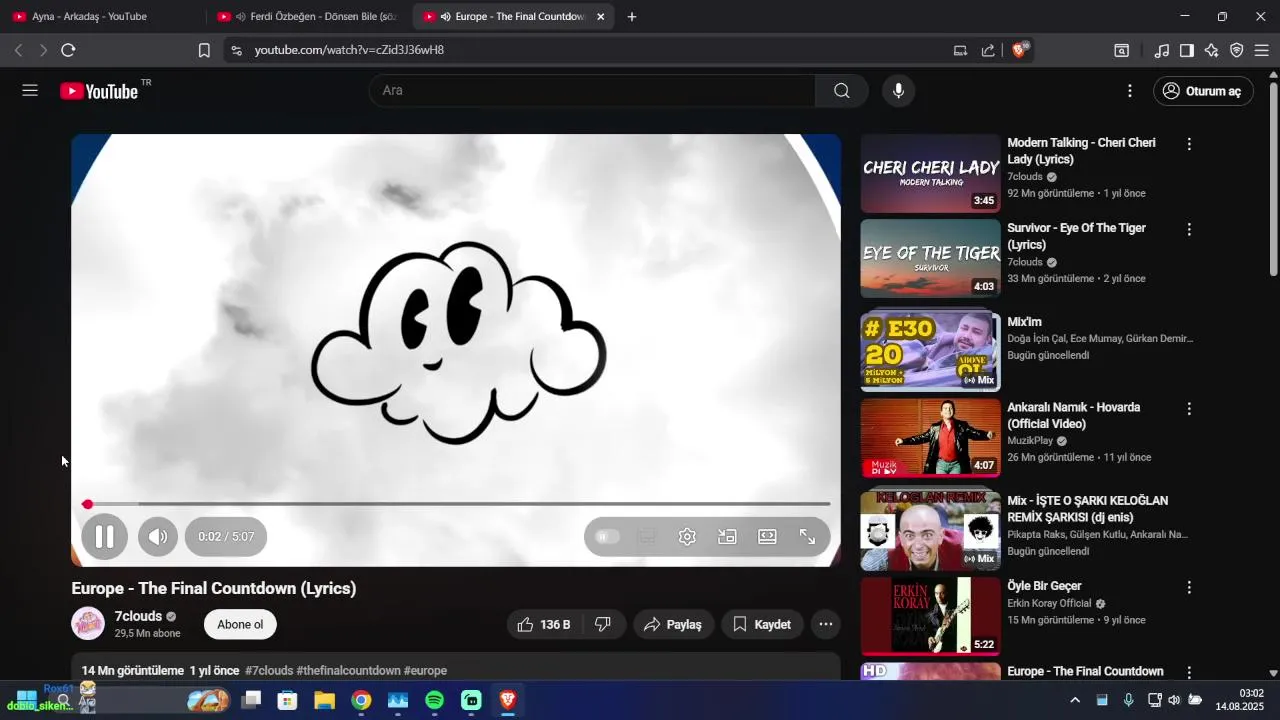Open the YouTube hamburger guide menu
The width and height of the screenshot is (1280, 720).
pos(30,91)
